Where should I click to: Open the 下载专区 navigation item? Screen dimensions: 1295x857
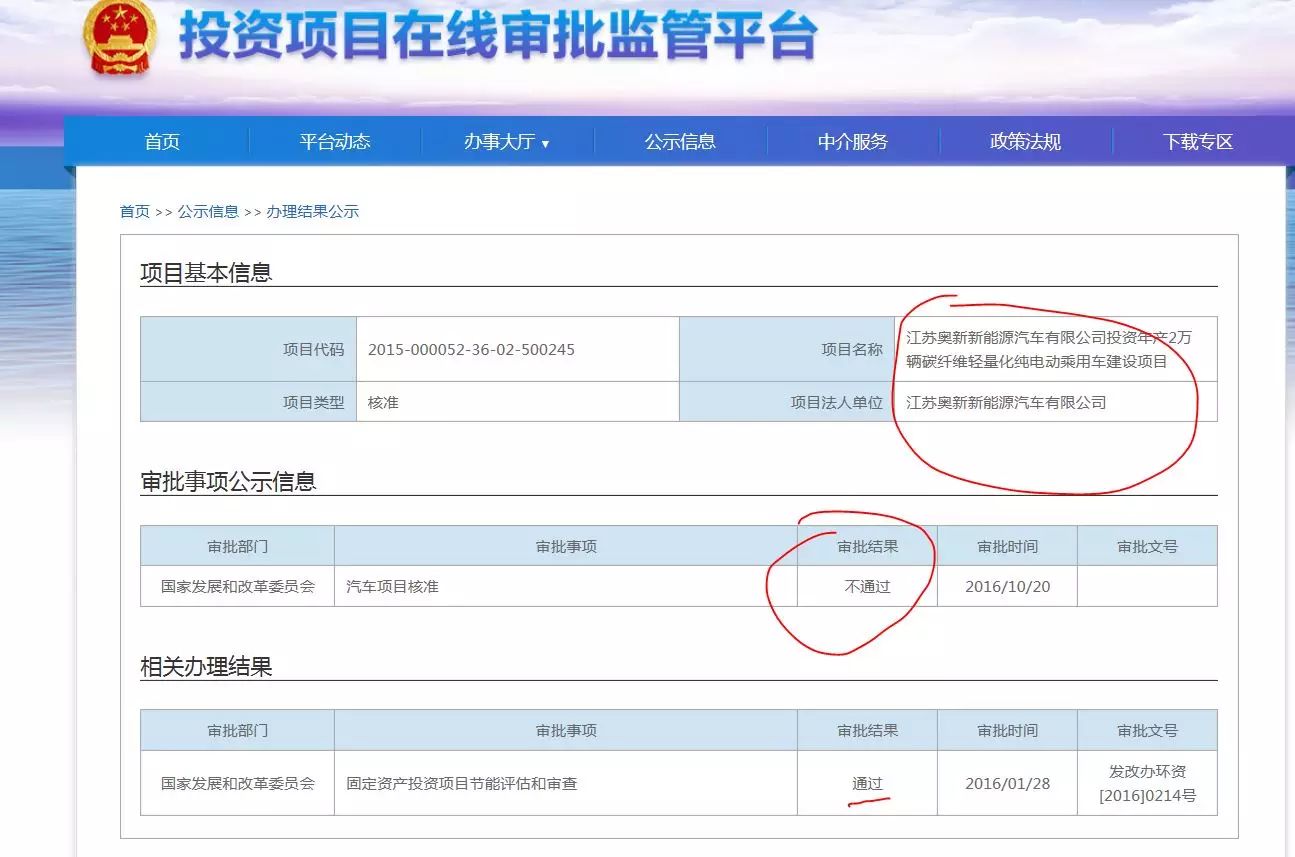click(x=1198, y=142)
